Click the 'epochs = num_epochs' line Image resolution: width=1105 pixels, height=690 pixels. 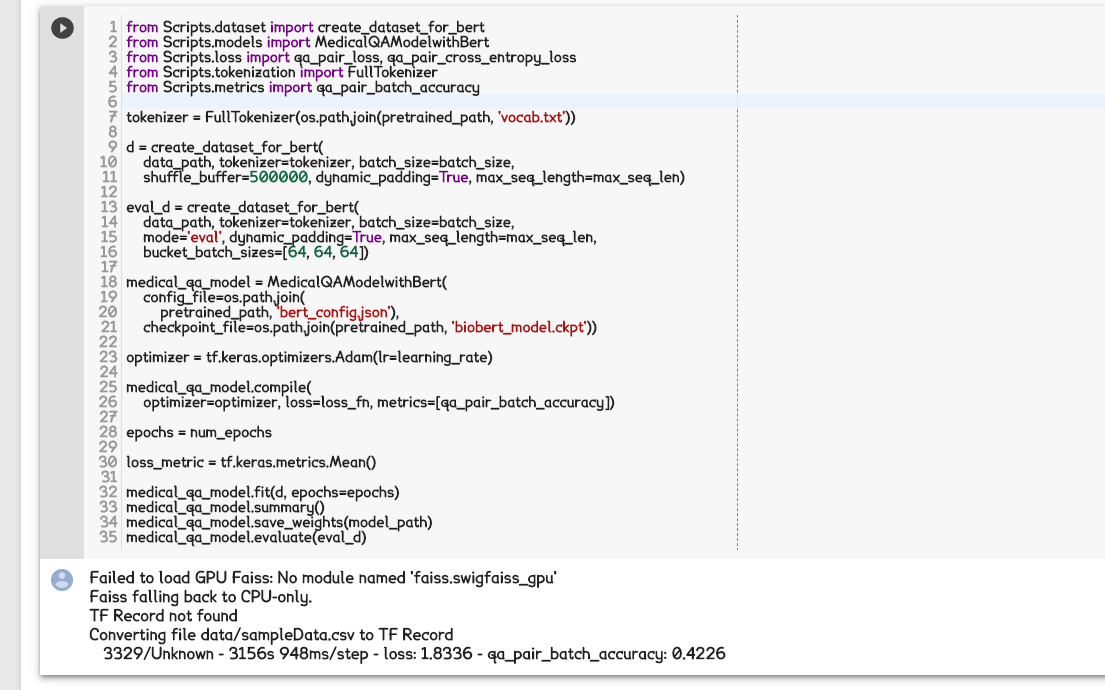[199, 432]
